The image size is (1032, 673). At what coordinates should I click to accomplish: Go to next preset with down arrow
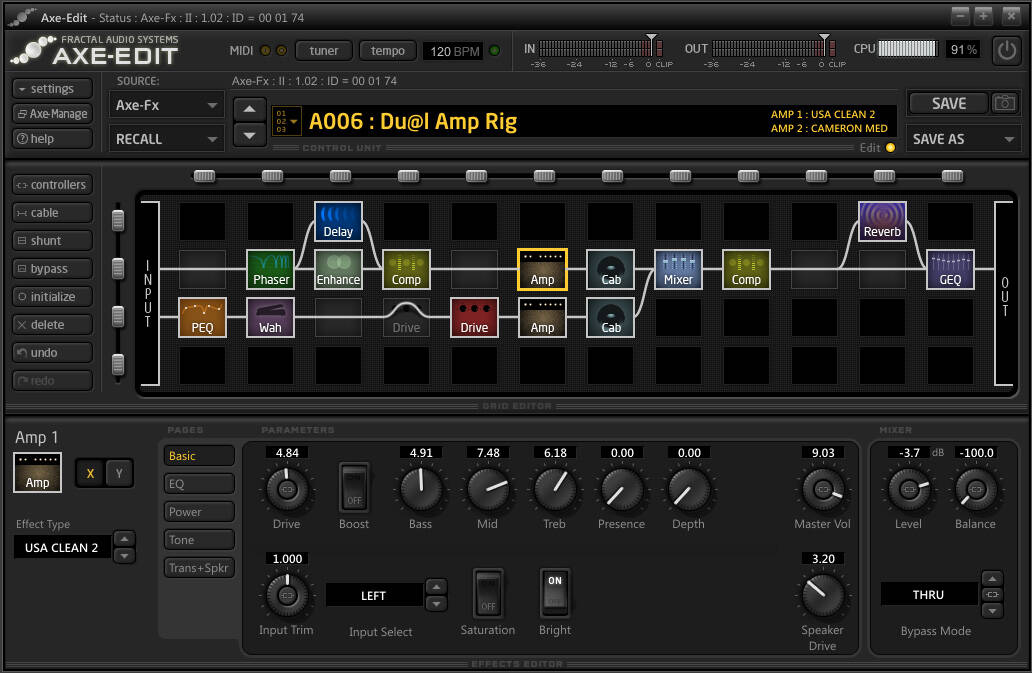pyautogui.click(x=249, y=136)
